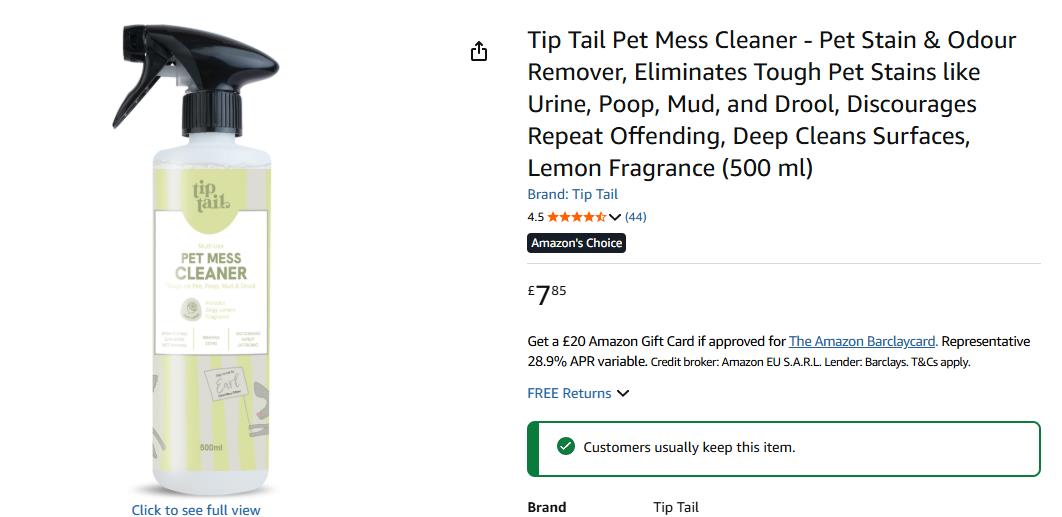Click the product title text
This screenshot has width=1062, height=517.
click(772, 104)
